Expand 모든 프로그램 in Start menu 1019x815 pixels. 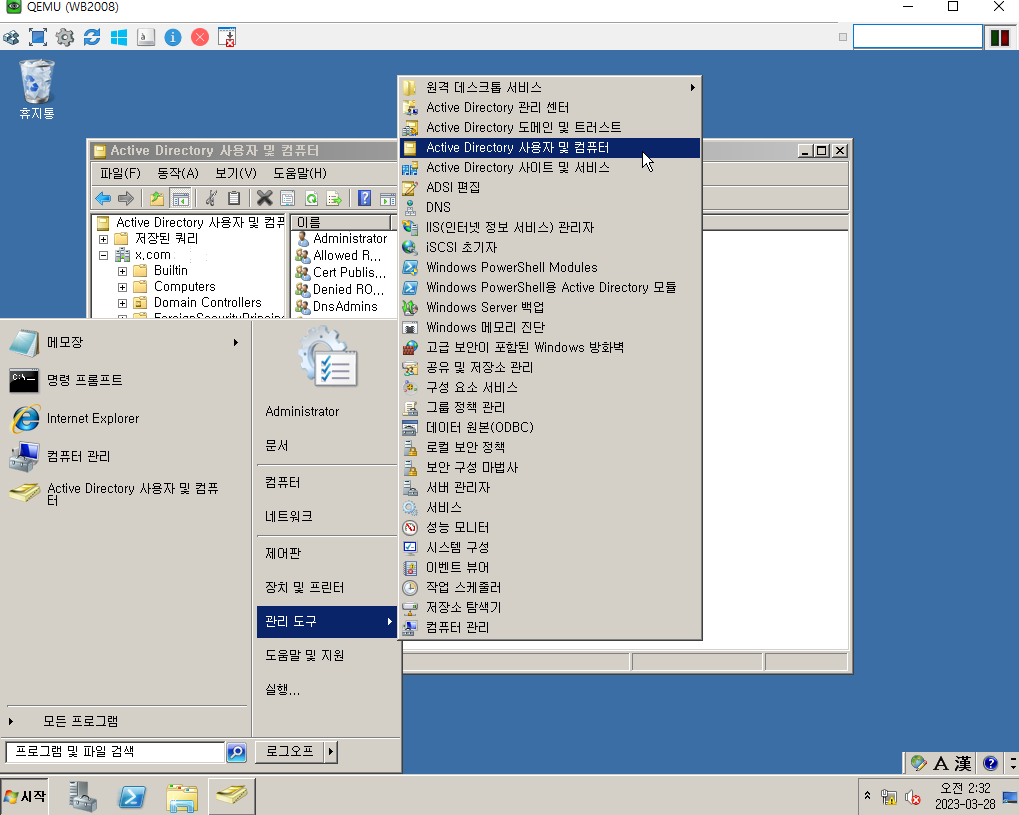point(125,721)
